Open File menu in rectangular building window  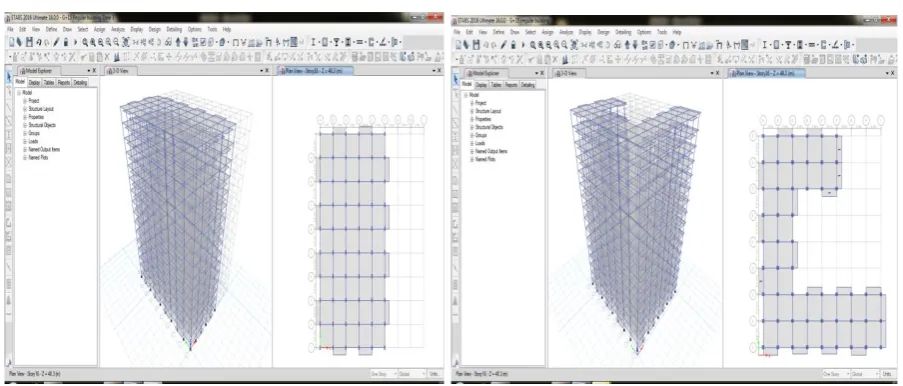coord(10,29)
